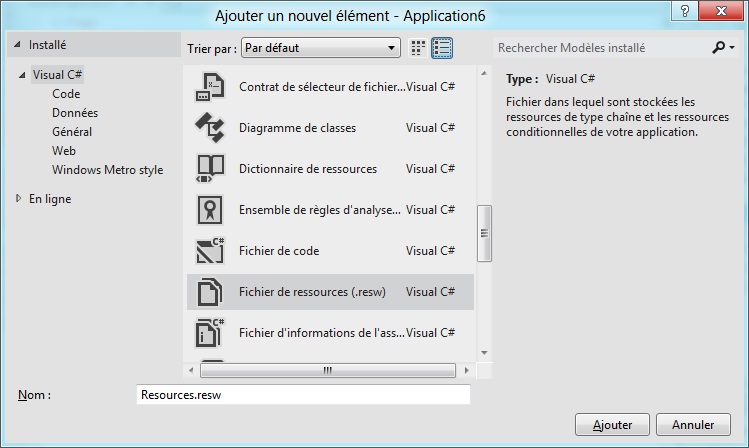
Task: Click the Ajouter button
Action: point(612,425)
